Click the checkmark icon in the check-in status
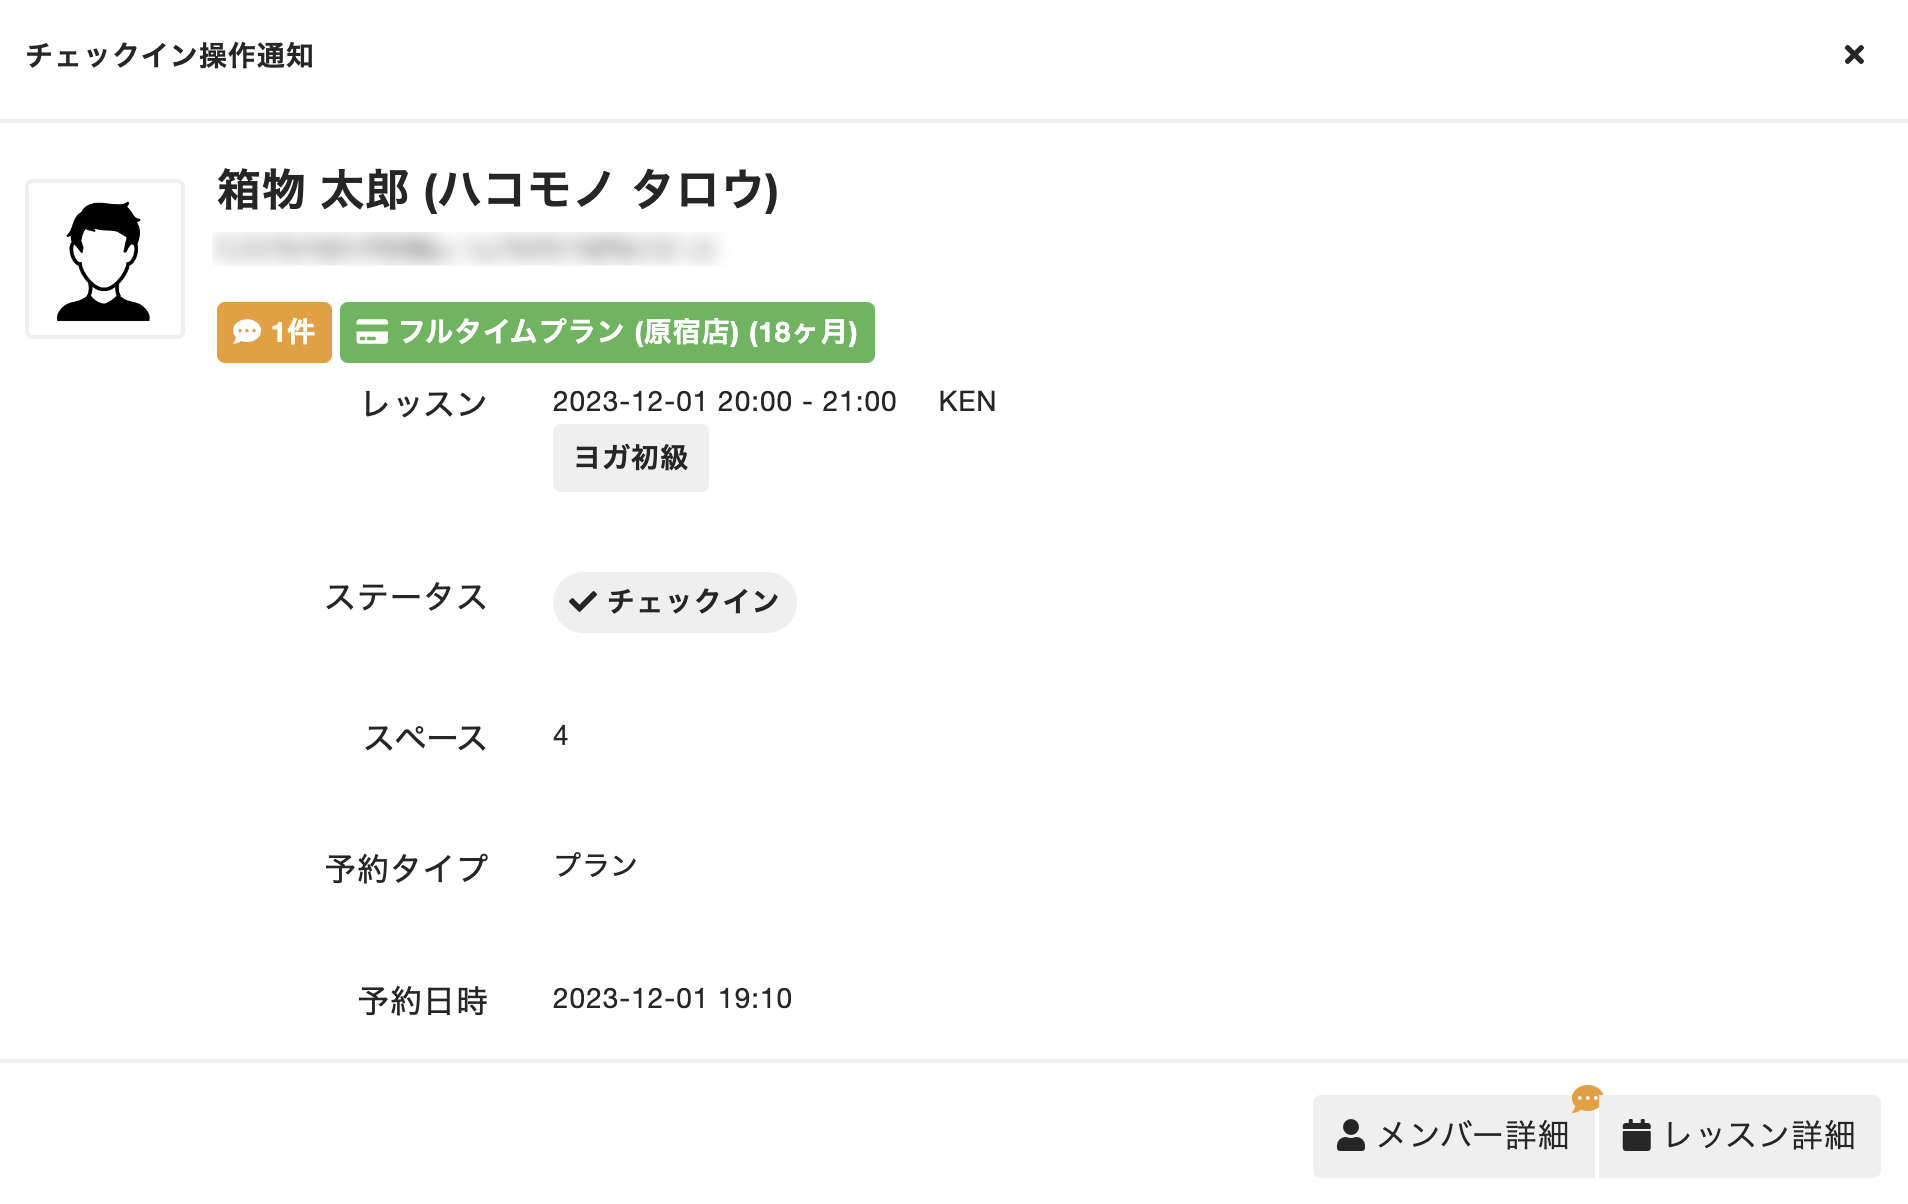The image size is (1908, 1204). 582,602
